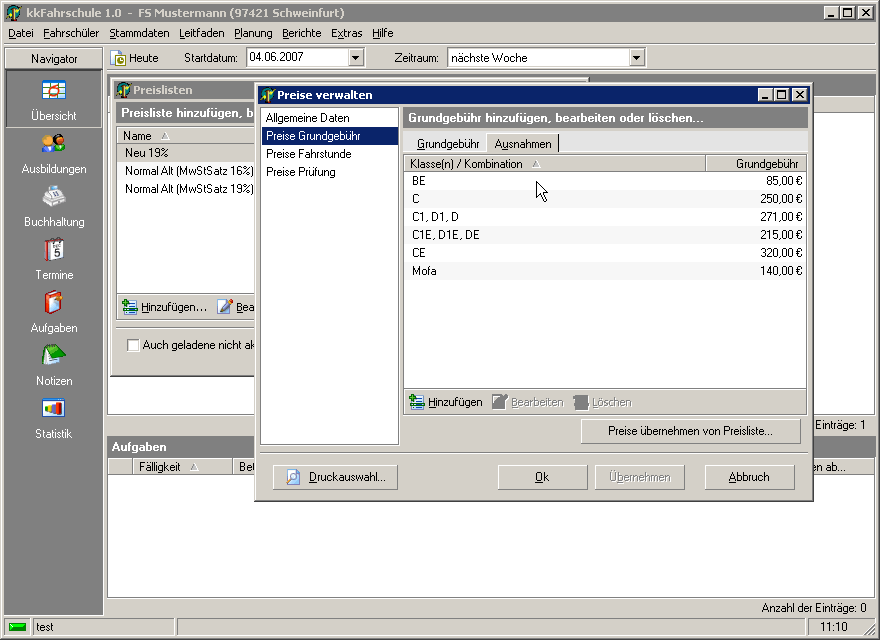The height and width of the screenshot is (640, 880).
Task: Go to Termine calendar icon
Action: pos(53,250)
